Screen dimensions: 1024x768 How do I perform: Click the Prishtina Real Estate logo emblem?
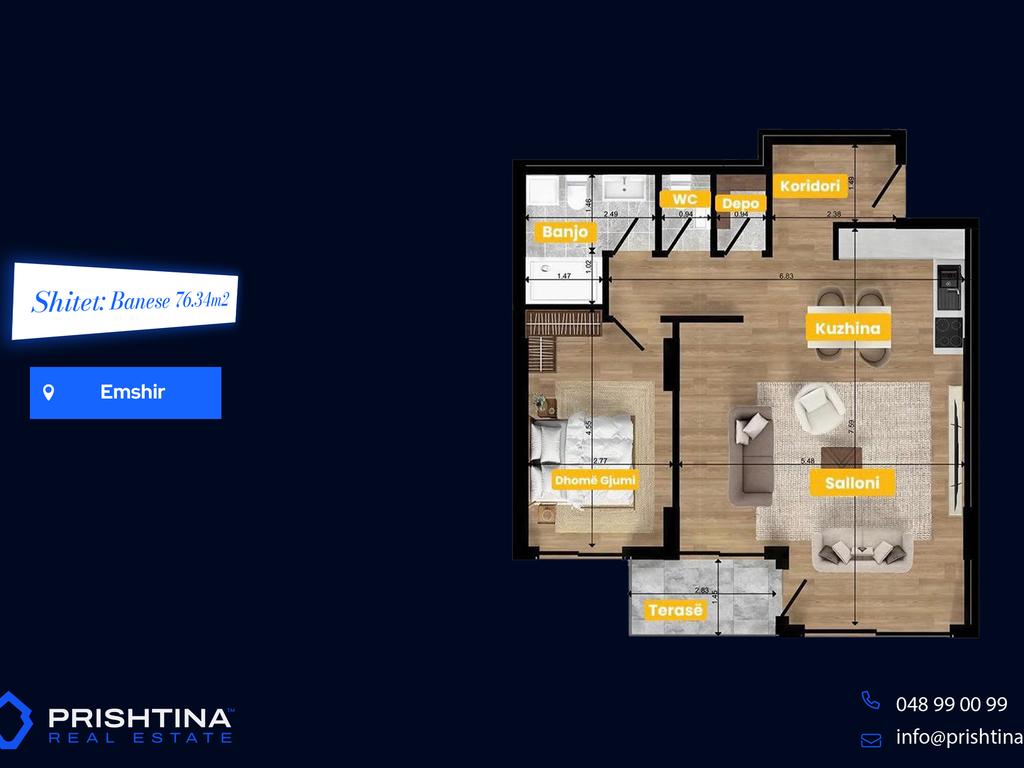point(15,719)
